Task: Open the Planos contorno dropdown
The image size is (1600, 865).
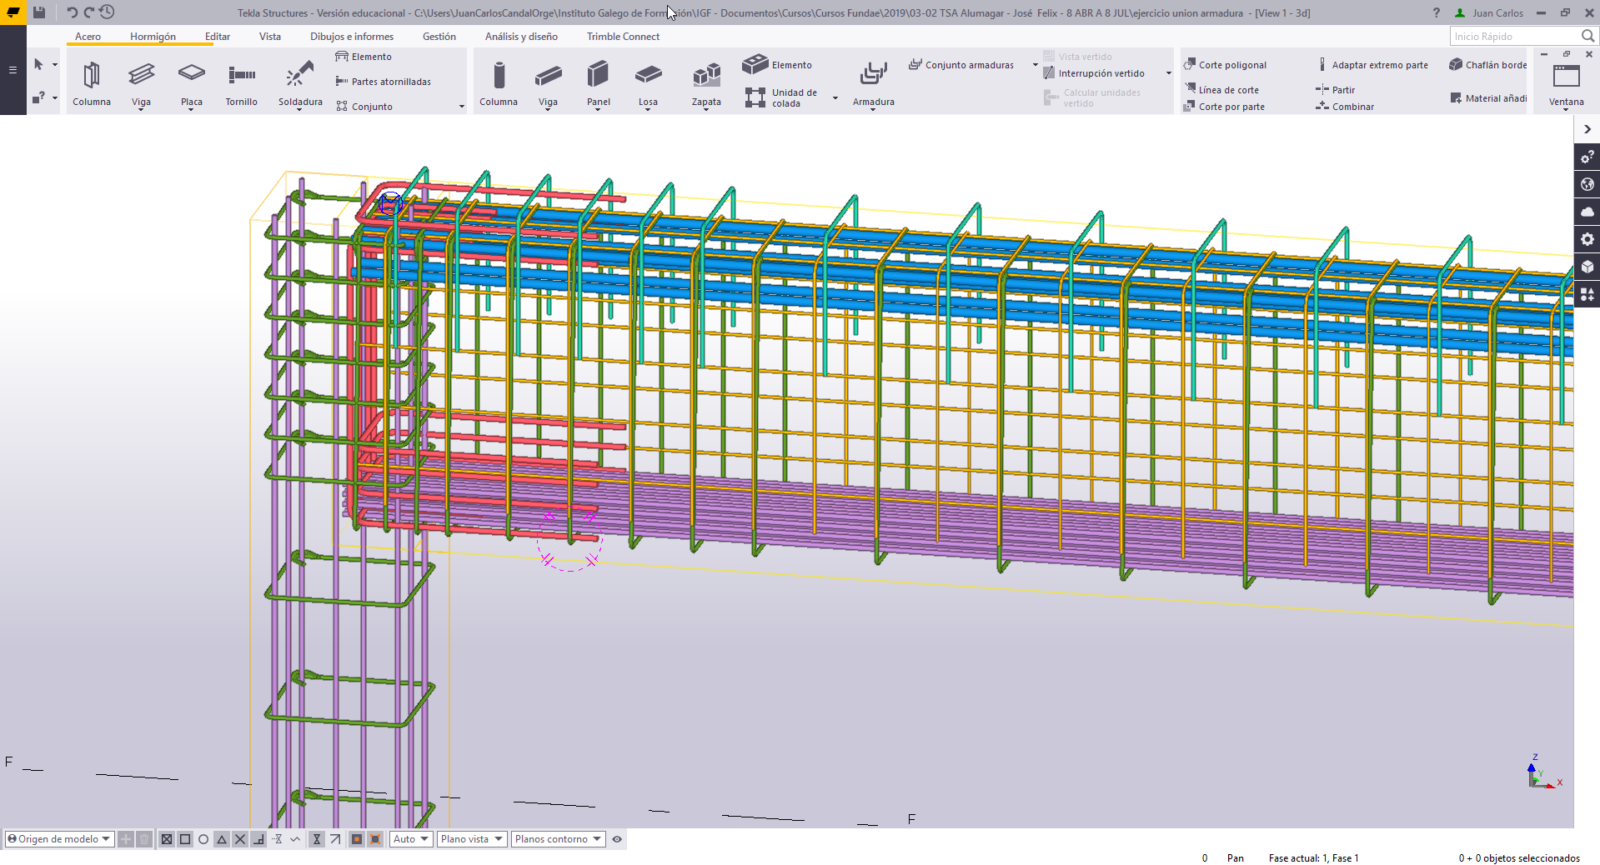Action: (x=558, y=840)
